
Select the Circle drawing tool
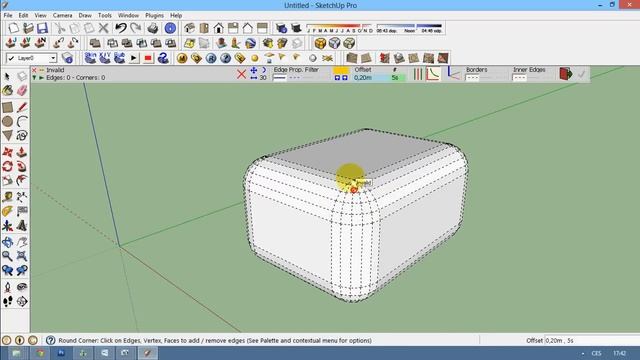pyautogui.click(x=7, y=121)
